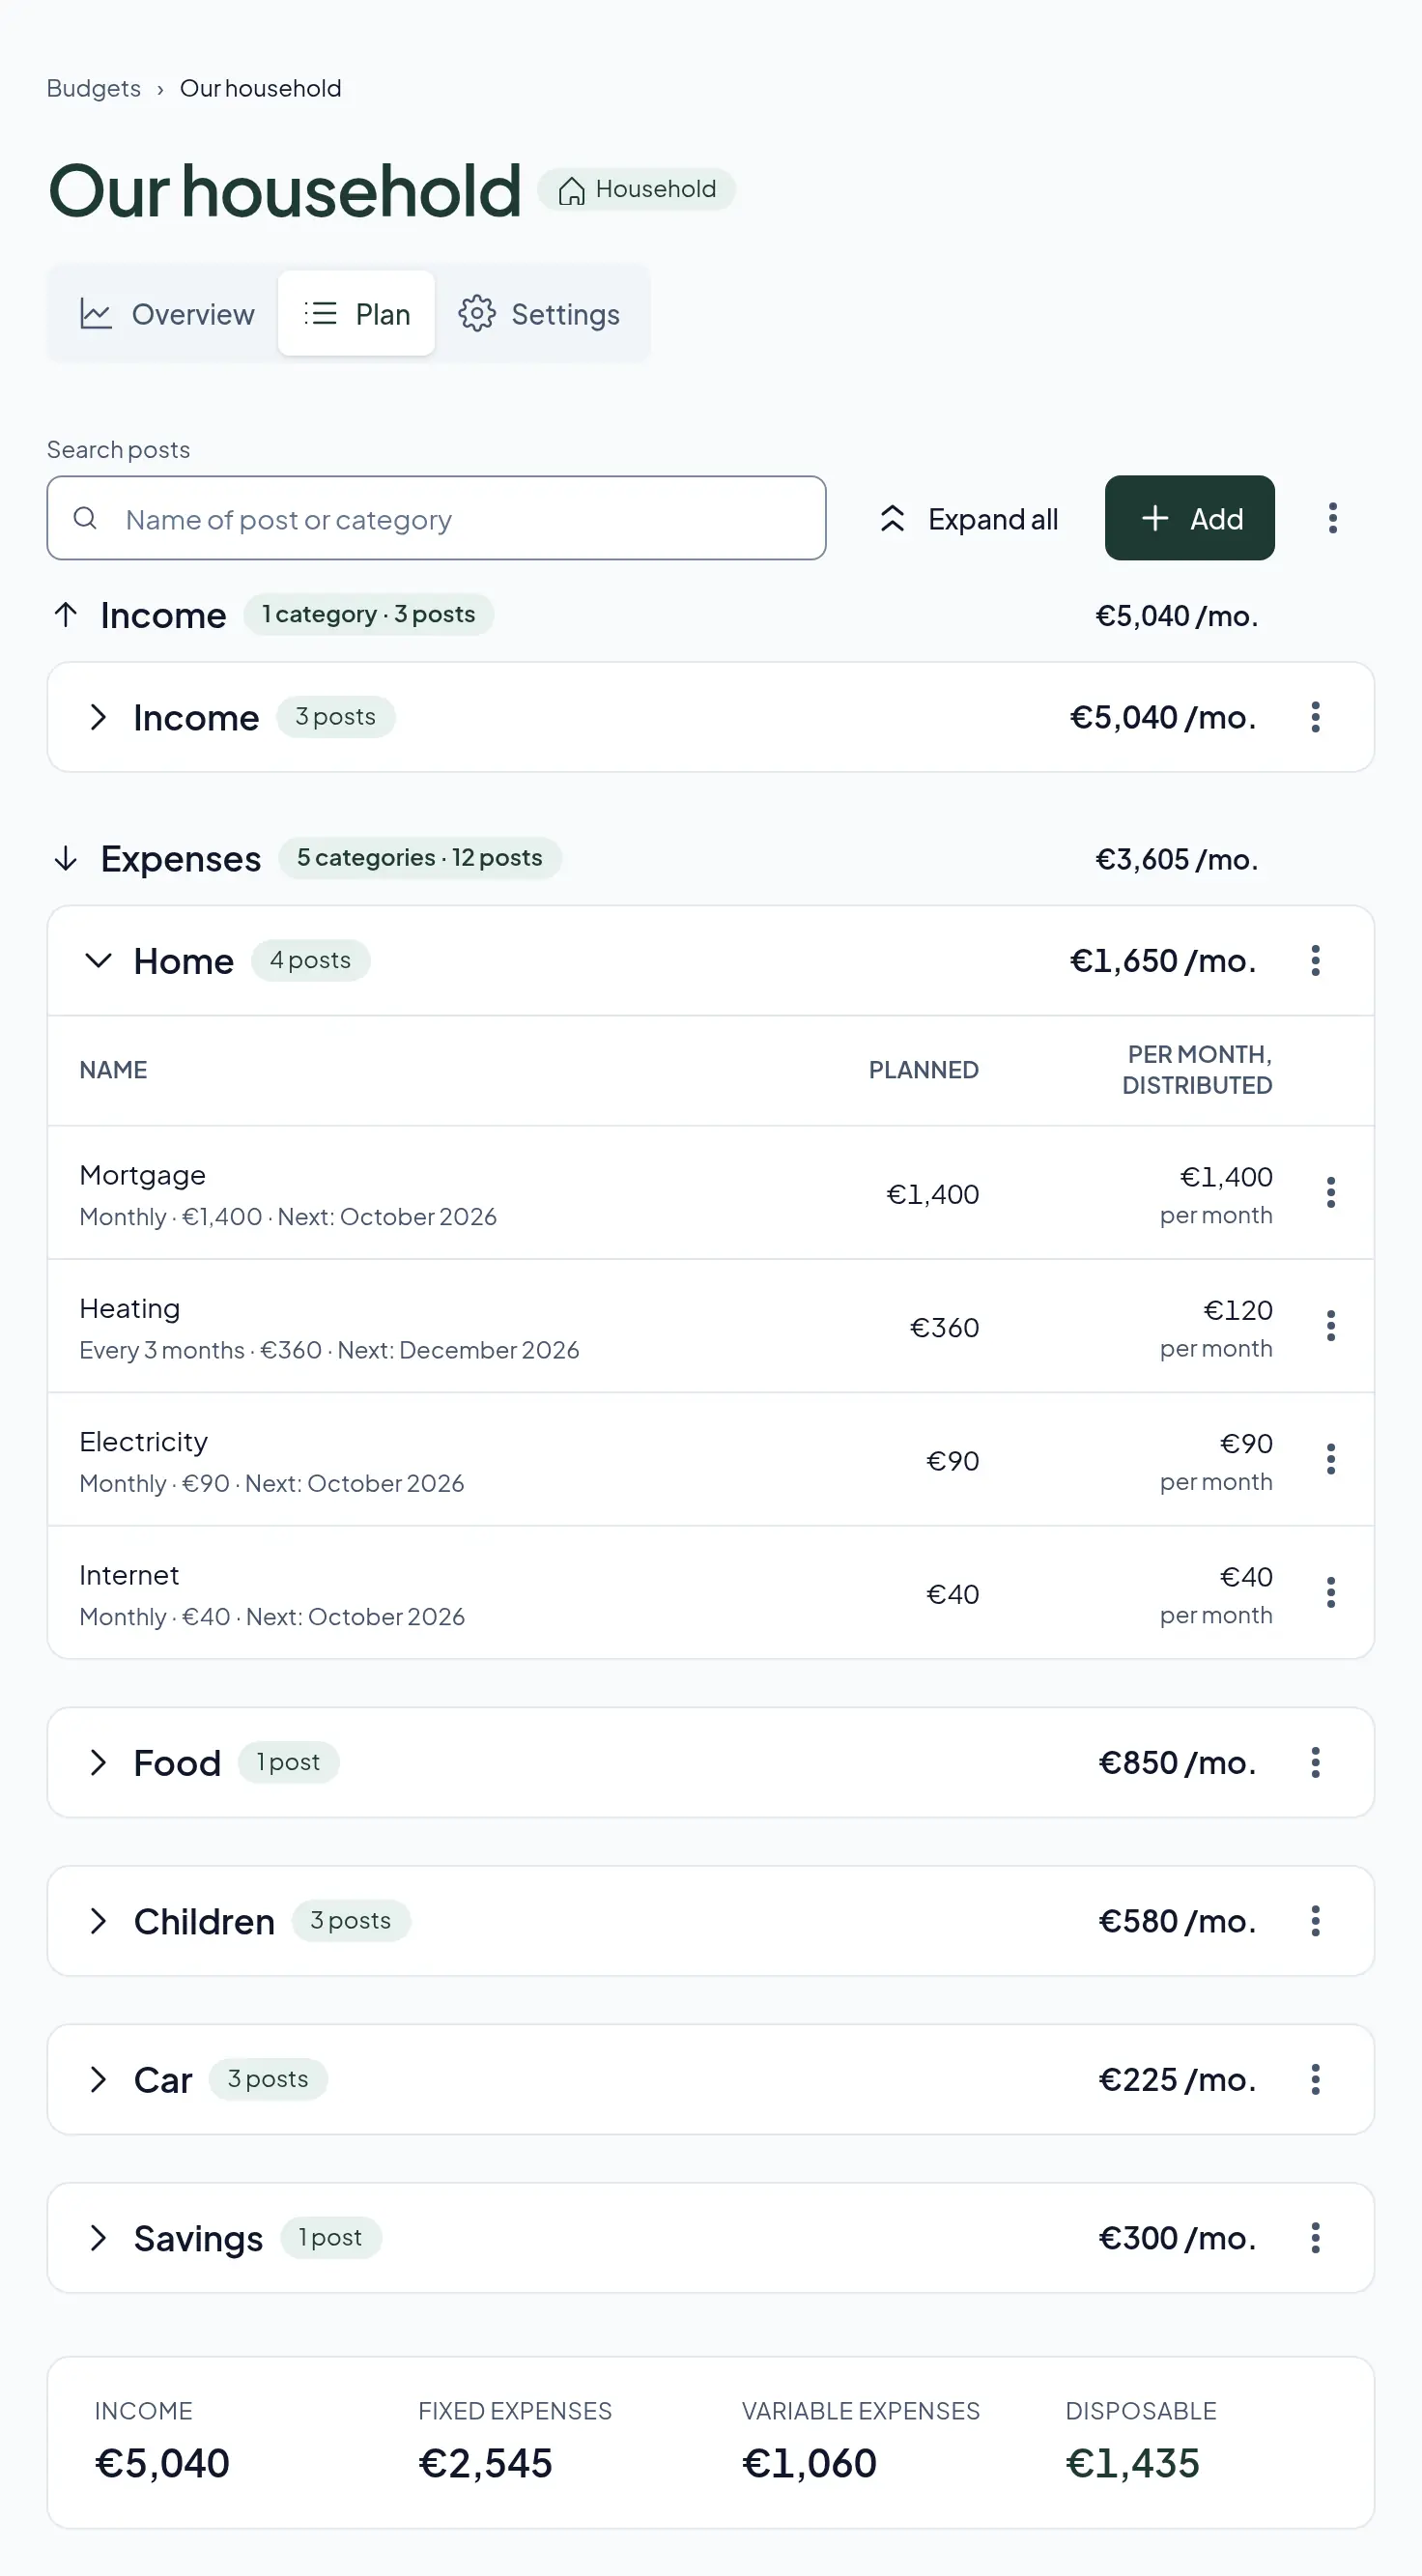Open the Savings category options menu
The image size is (1422, 2576).
point(1315,2238)
